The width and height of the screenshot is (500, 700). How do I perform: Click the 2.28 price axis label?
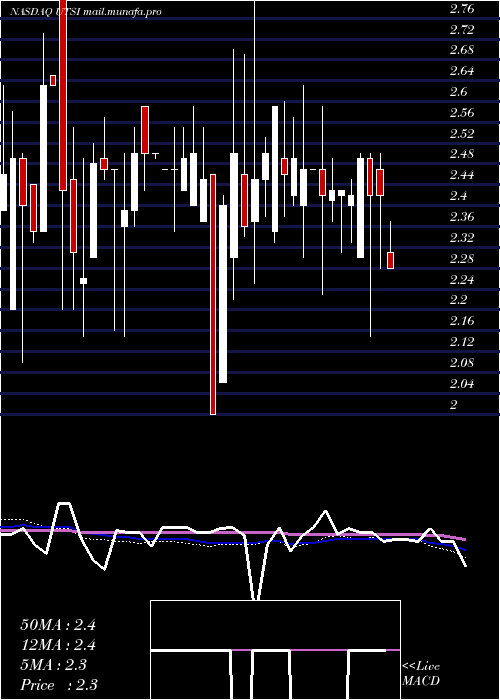coord(462,258)
